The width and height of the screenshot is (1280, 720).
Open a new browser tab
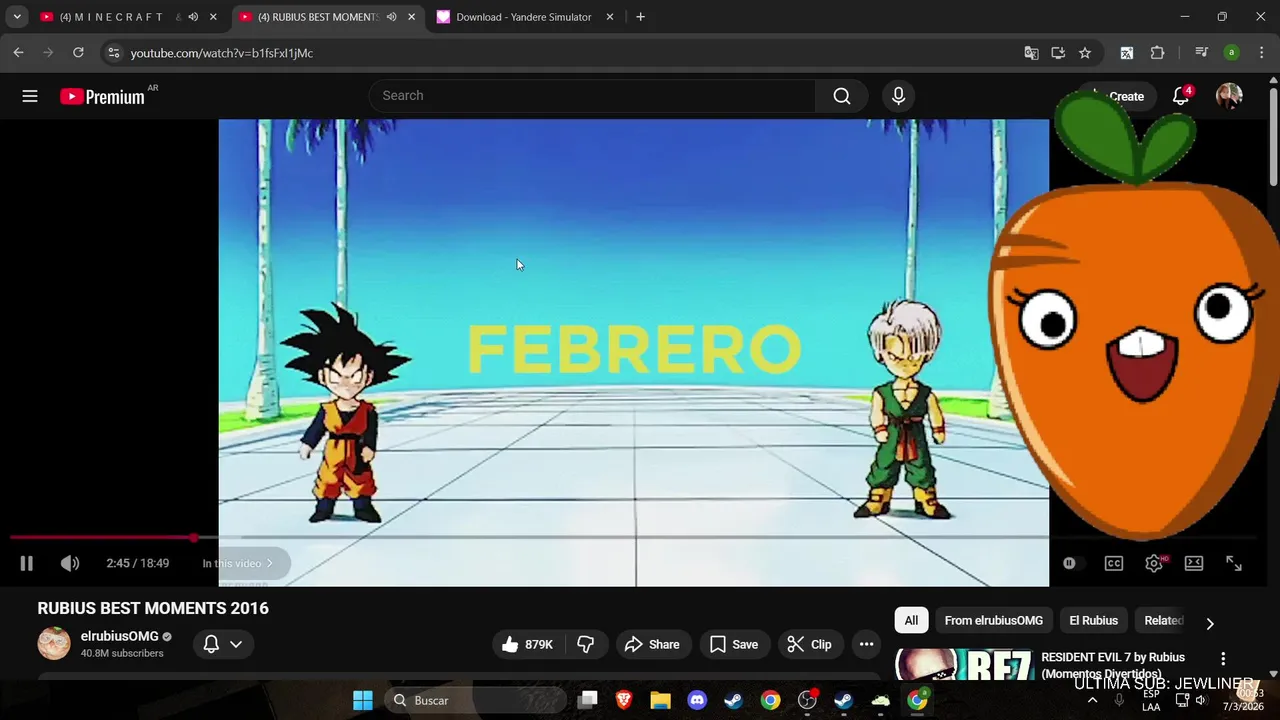pos(640,17)
